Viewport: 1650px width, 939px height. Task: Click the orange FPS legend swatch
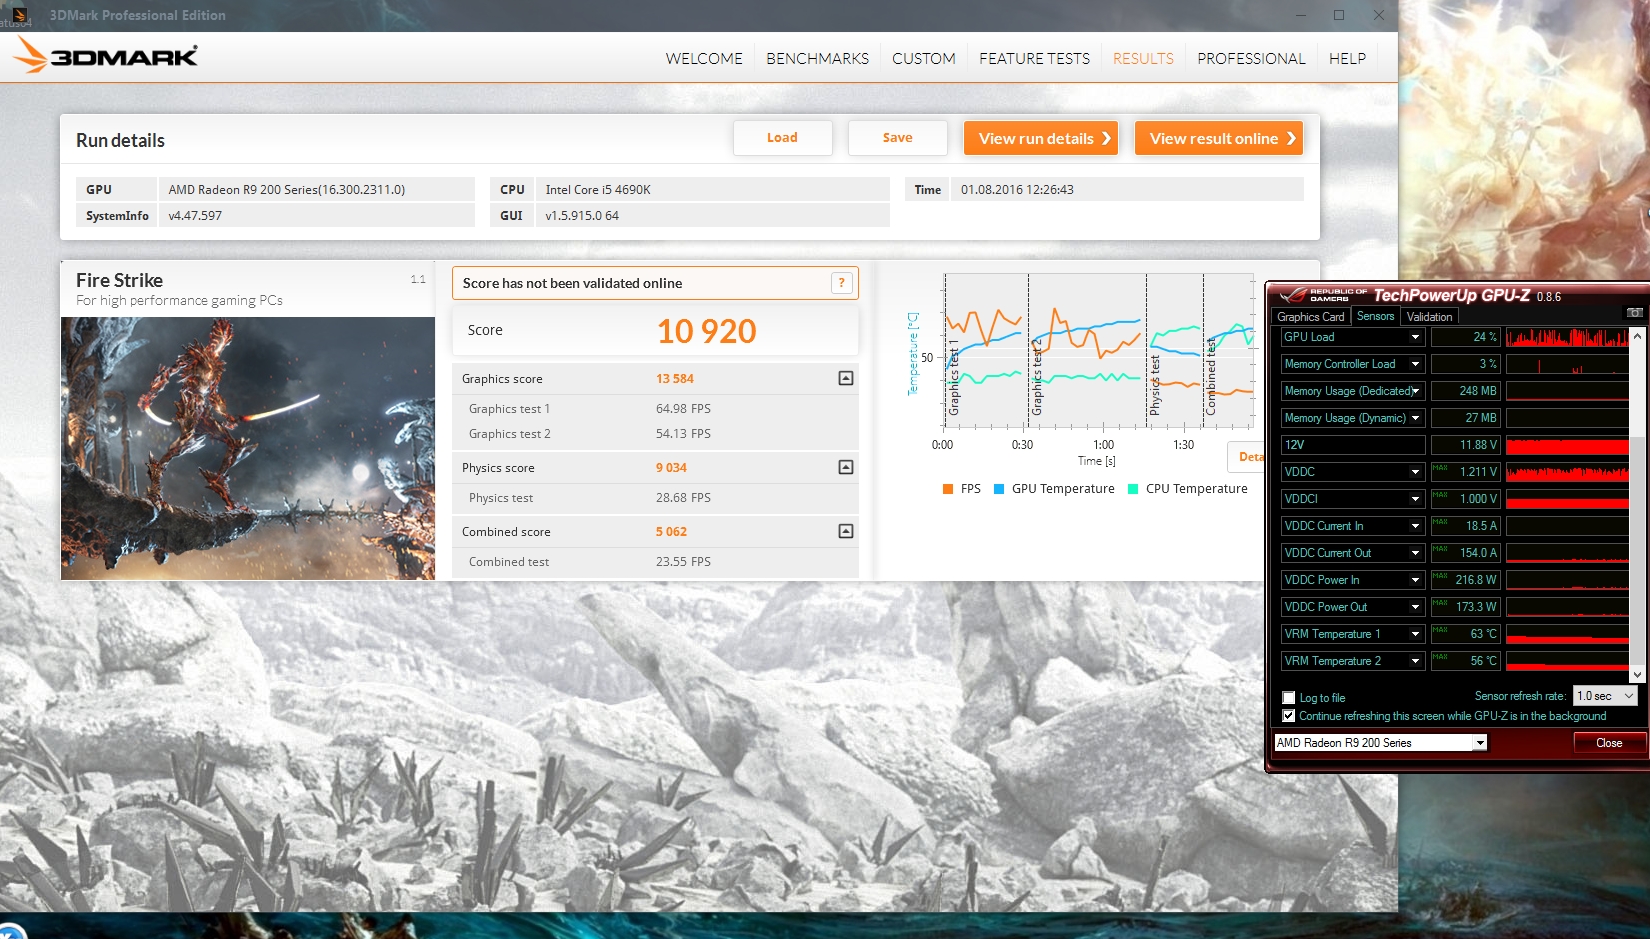pos(948,489)
